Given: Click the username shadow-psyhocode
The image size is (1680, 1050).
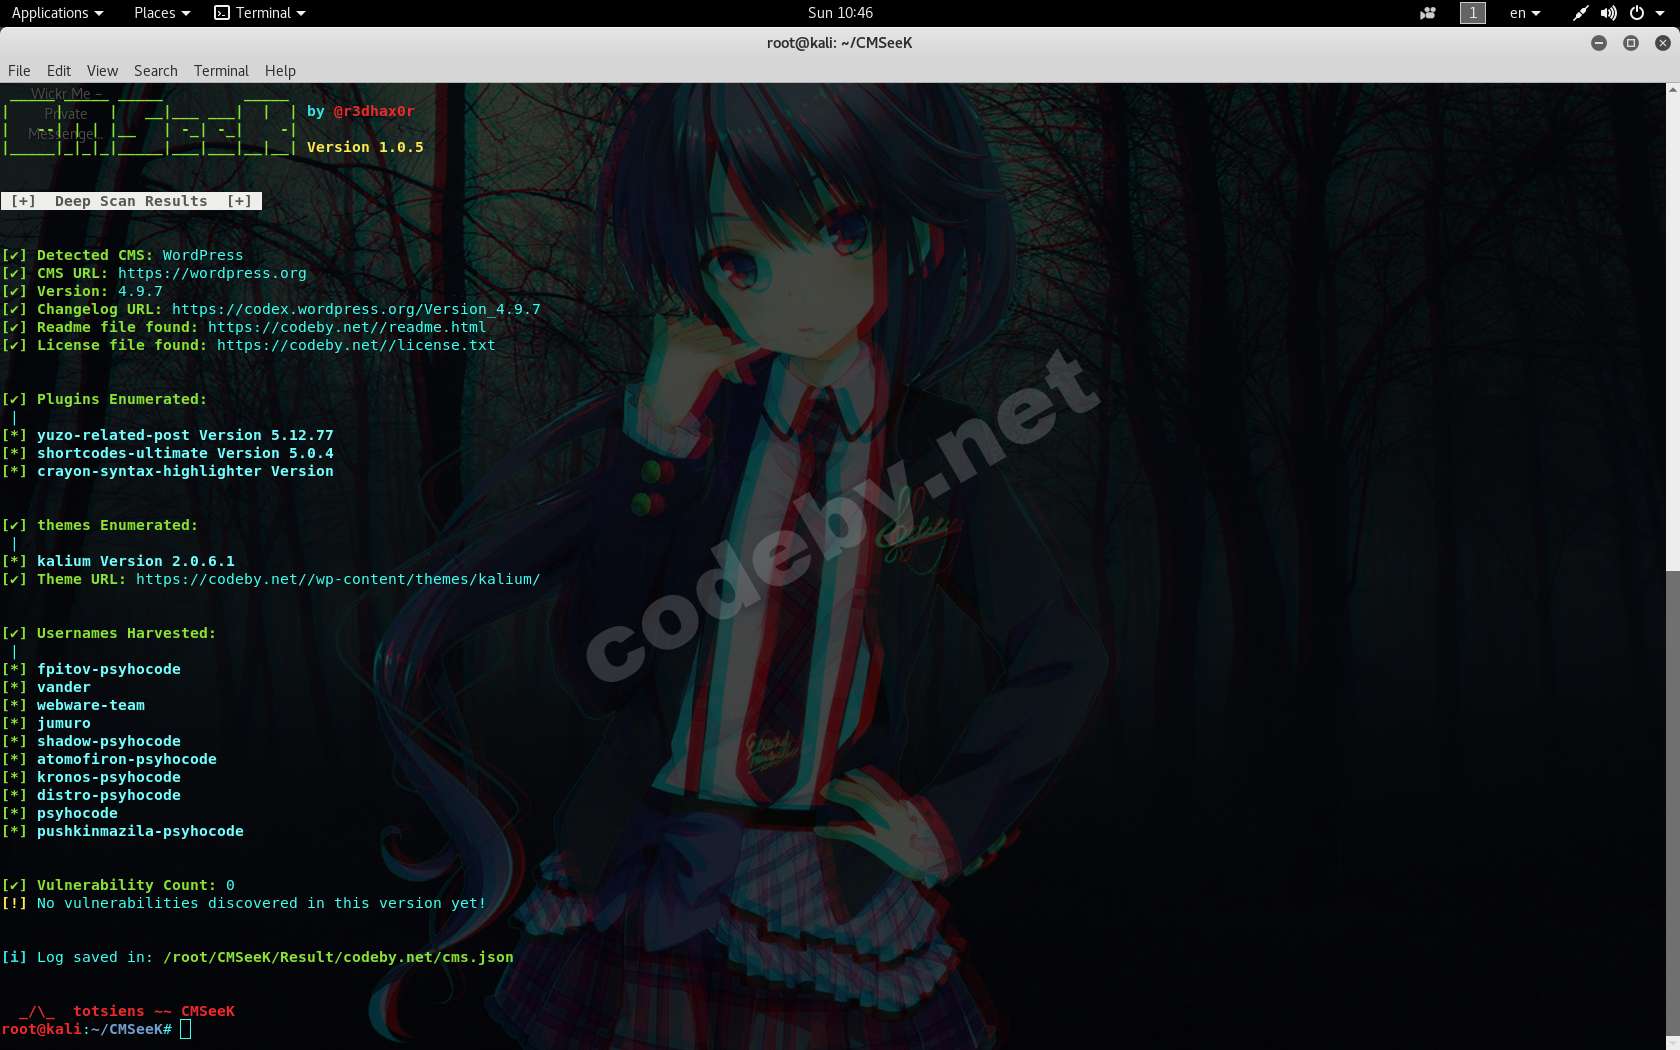Looking at the screenshot, I should (x=109, y=741).
